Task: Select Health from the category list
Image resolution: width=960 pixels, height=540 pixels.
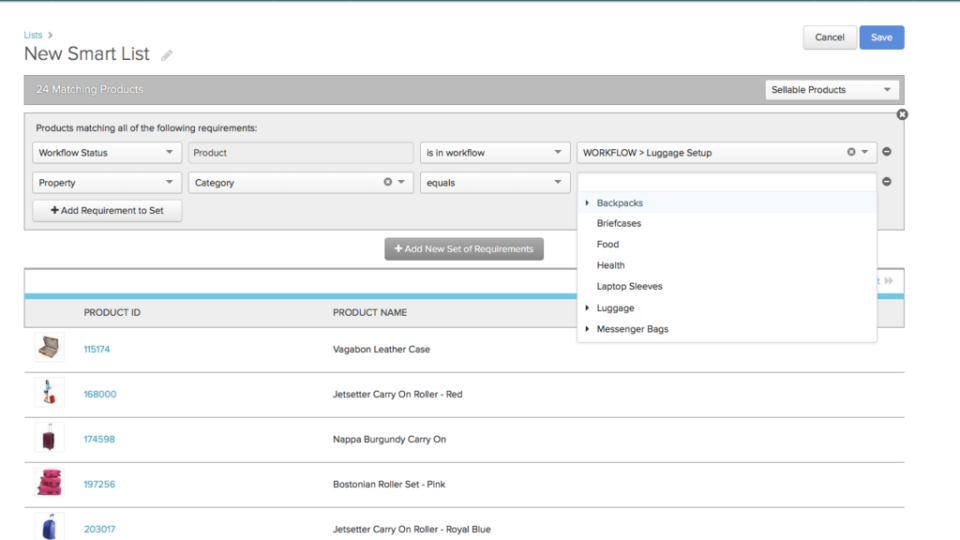Action: [x=610, y=265]
